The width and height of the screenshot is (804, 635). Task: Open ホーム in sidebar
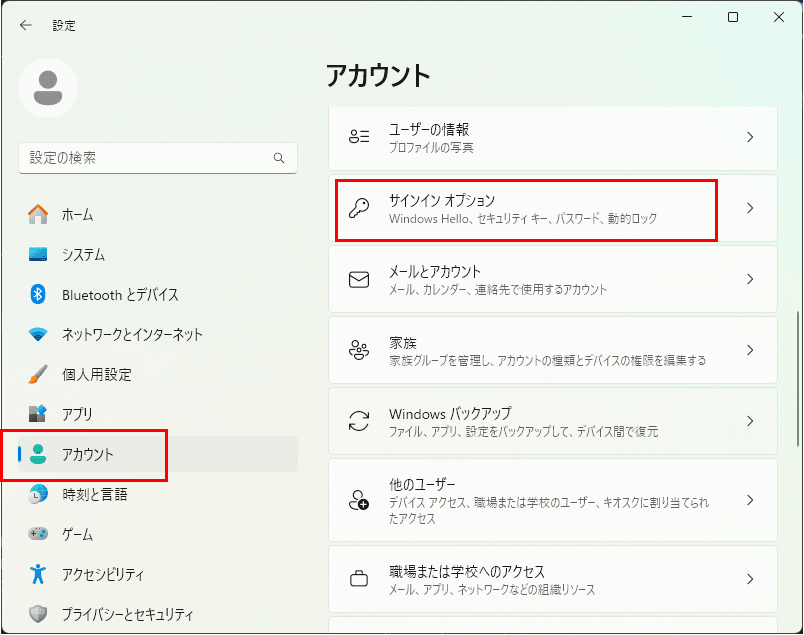(x=77, y=214)
